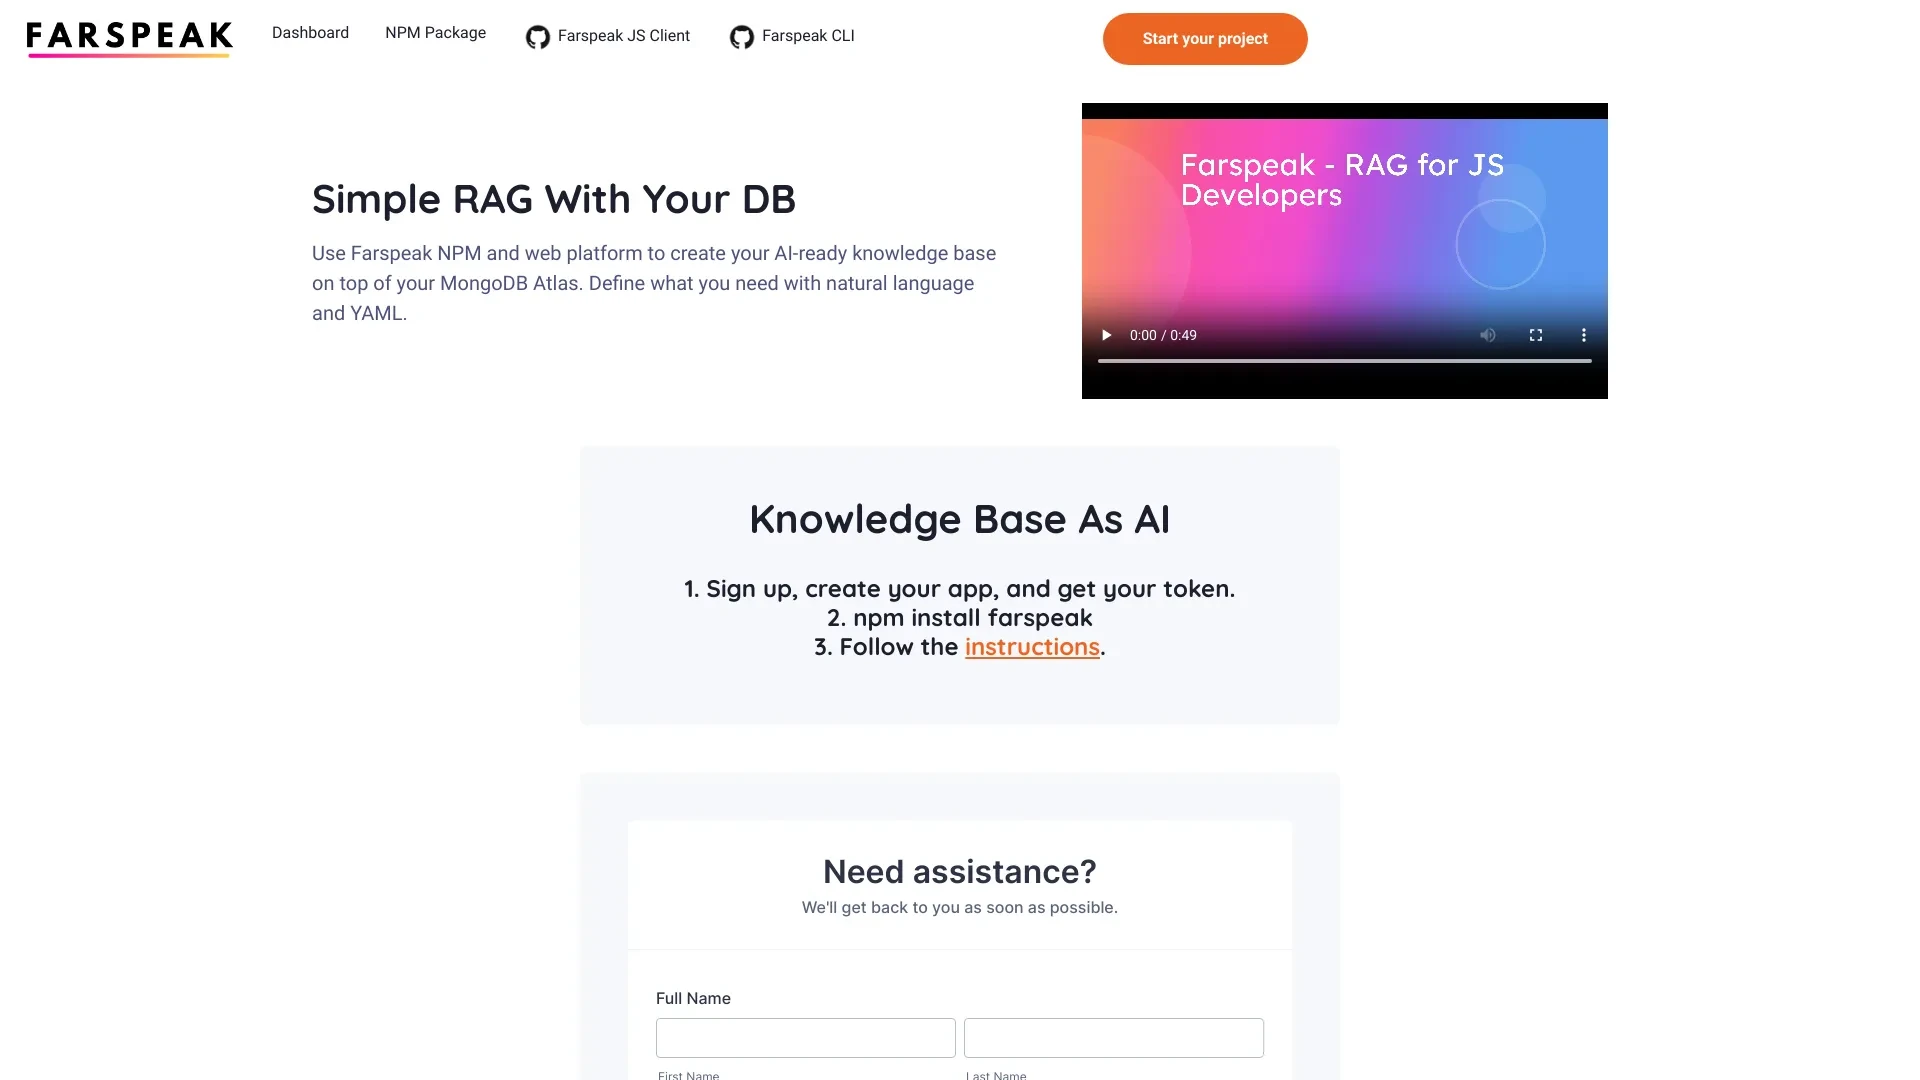This screenshot has width=1920, height=1080.
Task: Click the fullscreen button on the video
Action: click(x=1536, y=335)
